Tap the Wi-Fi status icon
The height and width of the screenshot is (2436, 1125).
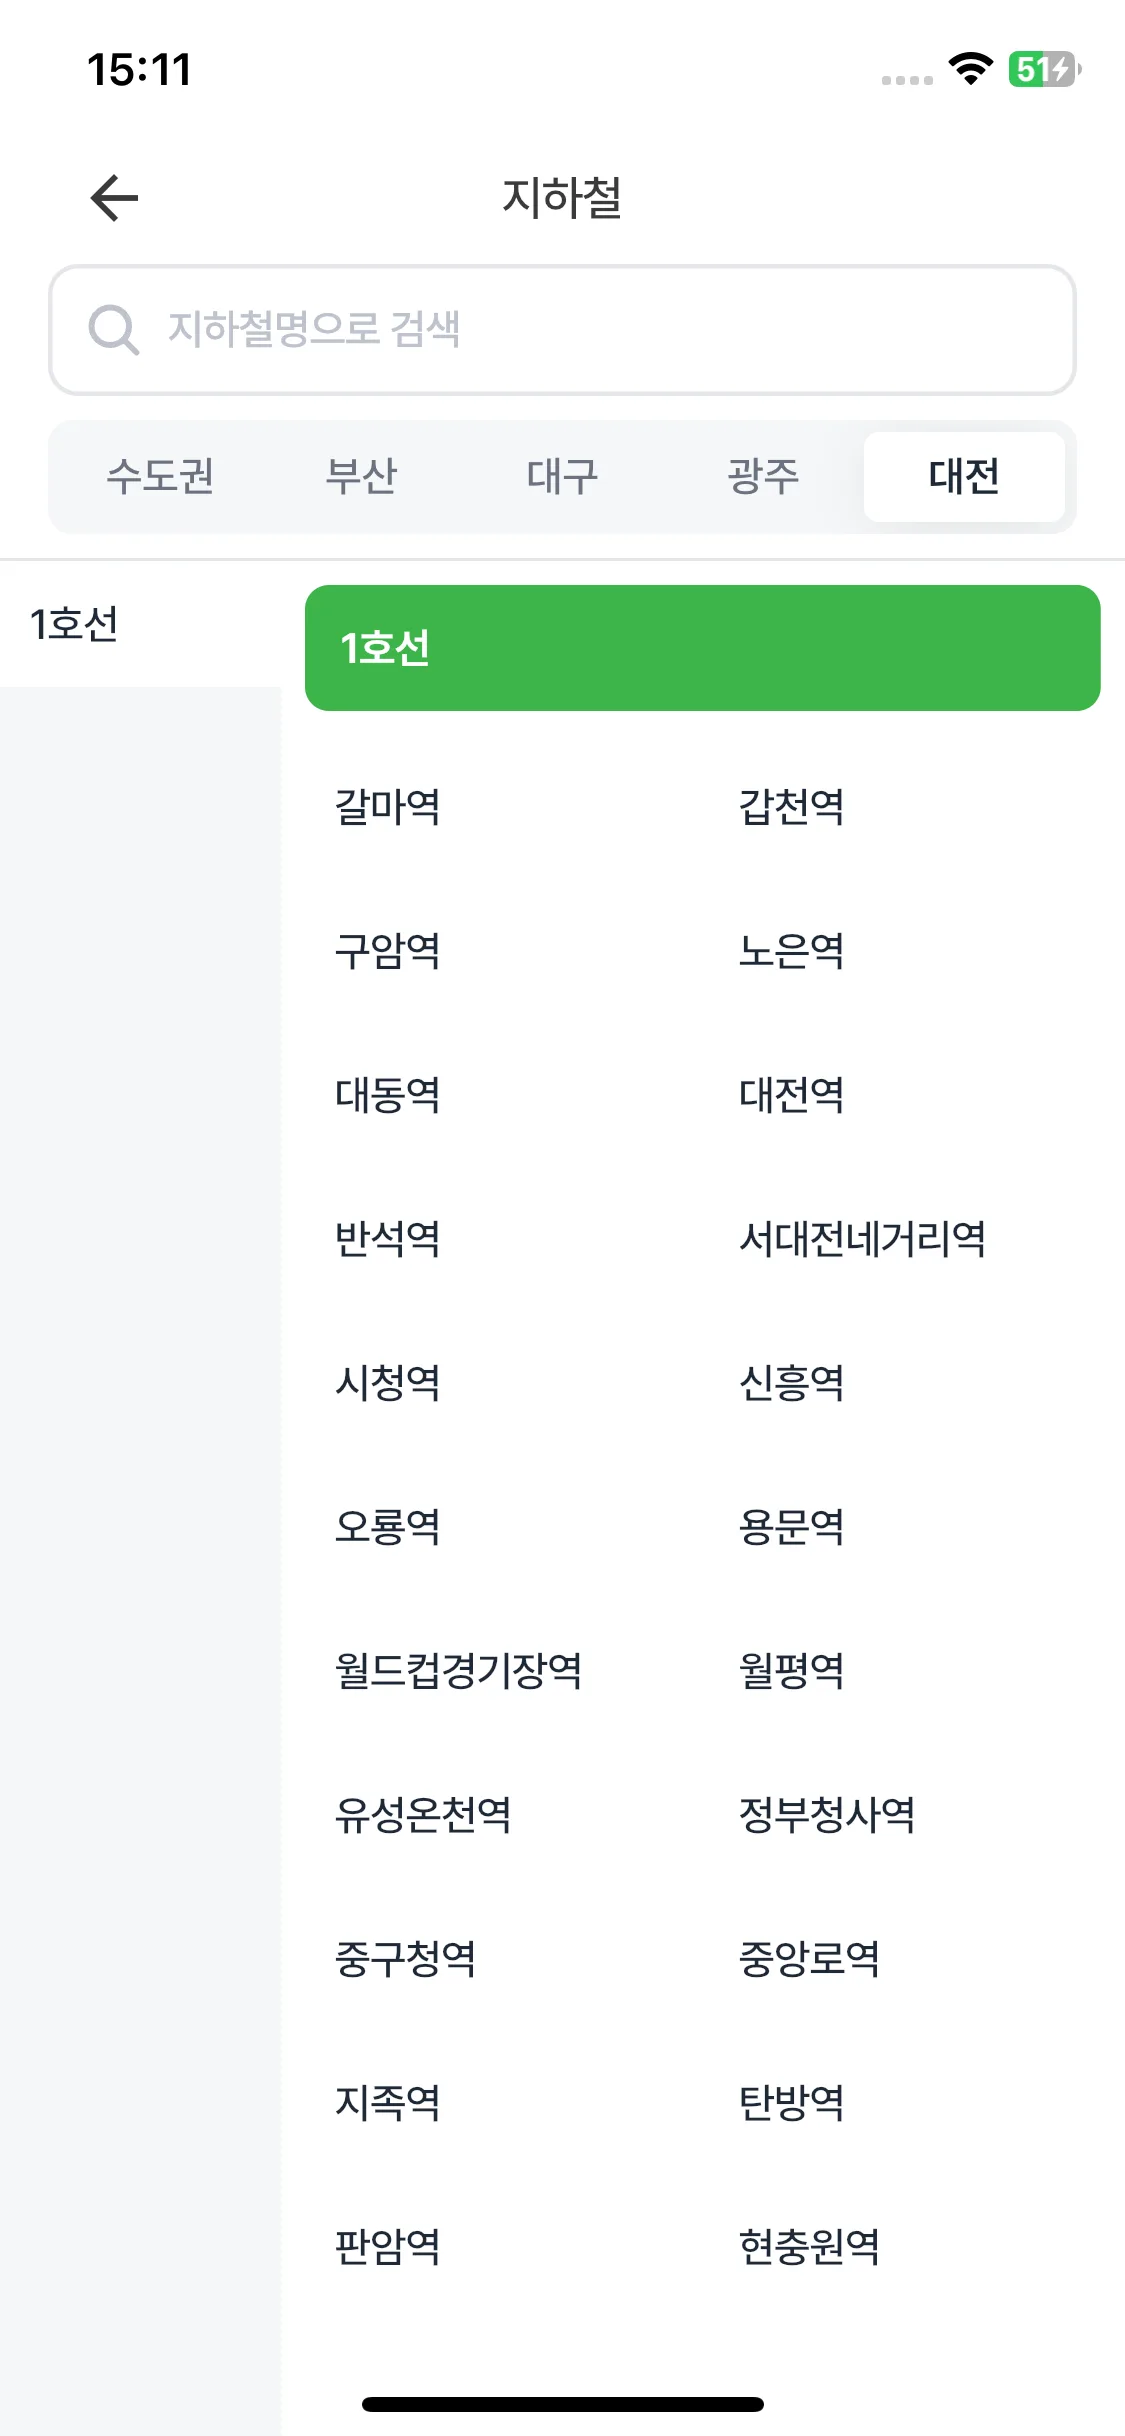click(970, 68)
